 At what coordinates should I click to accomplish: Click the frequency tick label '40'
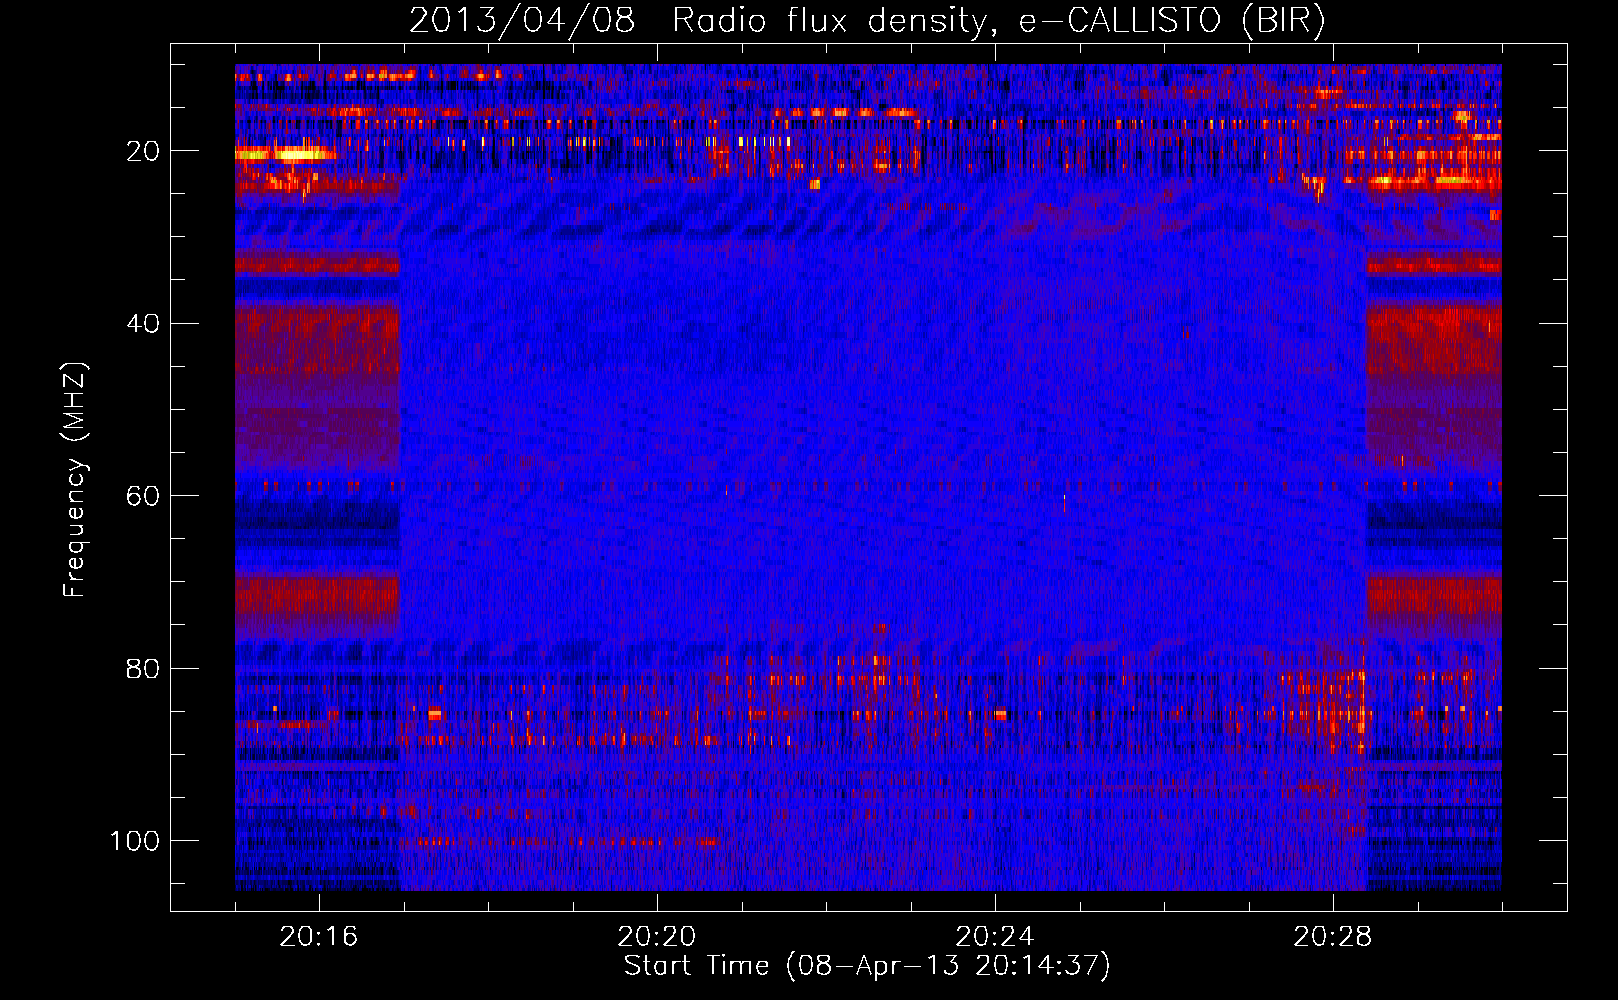(x=143, y=323)
